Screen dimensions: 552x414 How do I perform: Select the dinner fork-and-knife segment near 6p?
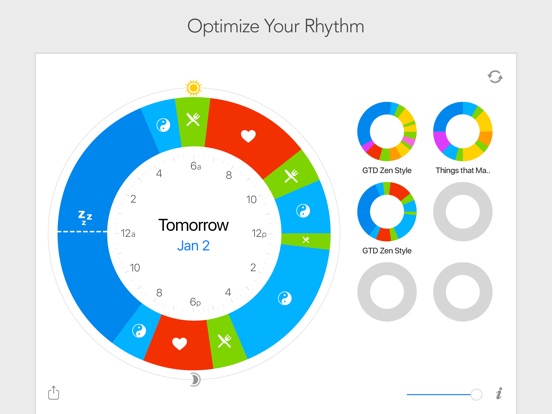(x=224, y=340)
